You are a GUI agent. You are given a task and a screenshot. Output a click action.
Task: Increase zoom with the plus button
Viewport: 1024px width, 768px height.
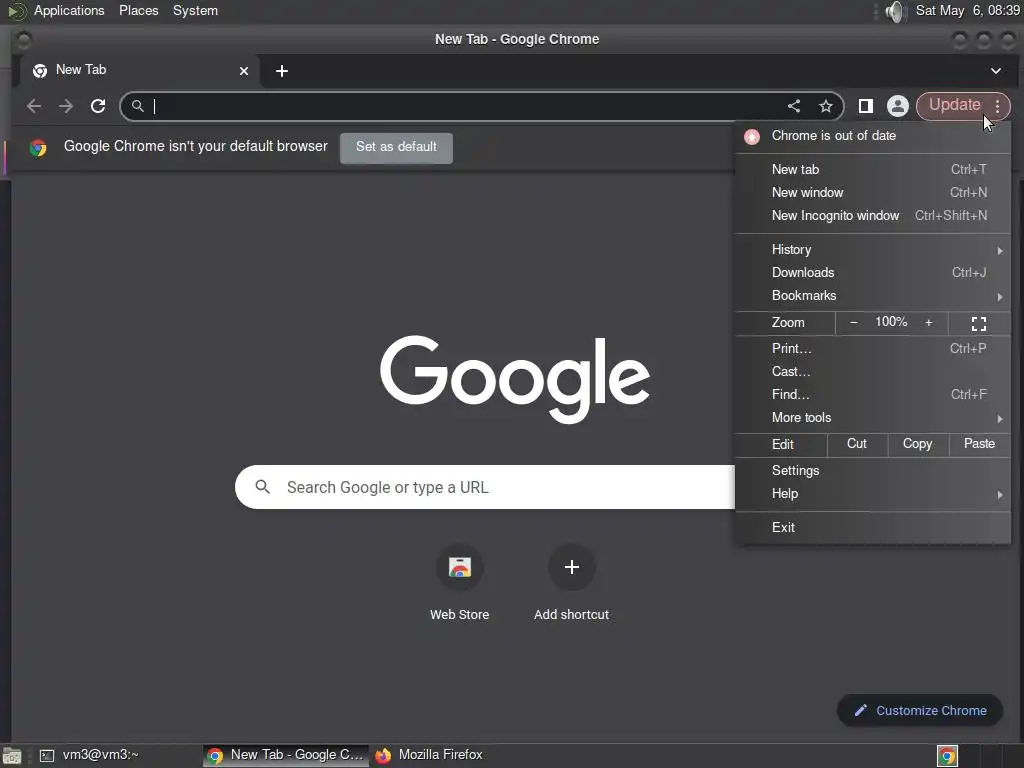929,323
